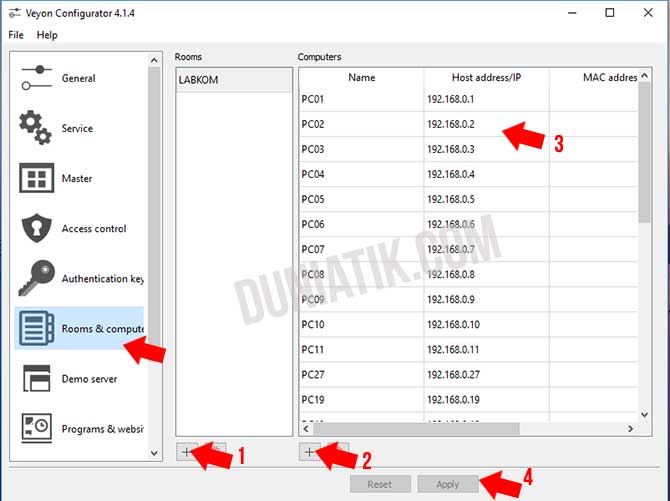Select the PC01 name cell
This screenshot has height=501, width=670.
[361, 99]
